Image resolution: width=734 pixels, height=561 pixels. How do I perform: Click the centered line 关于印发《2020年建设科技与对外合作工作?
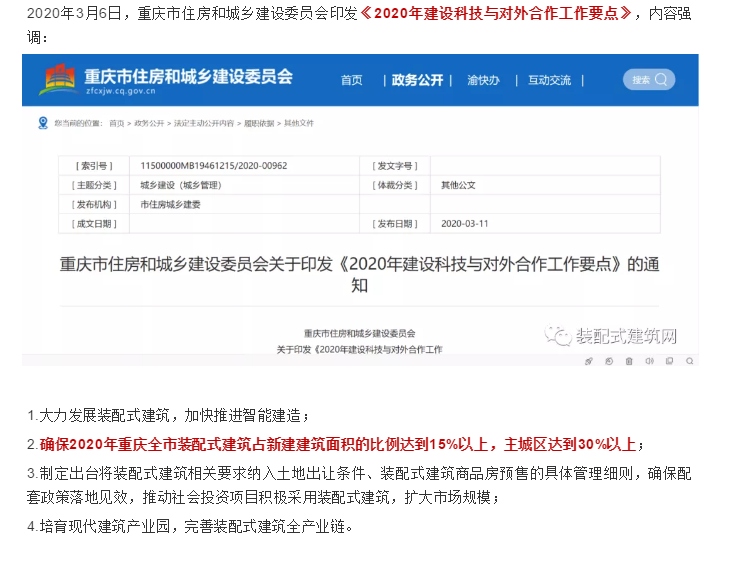pyautogui.click(x=359, y=349)
